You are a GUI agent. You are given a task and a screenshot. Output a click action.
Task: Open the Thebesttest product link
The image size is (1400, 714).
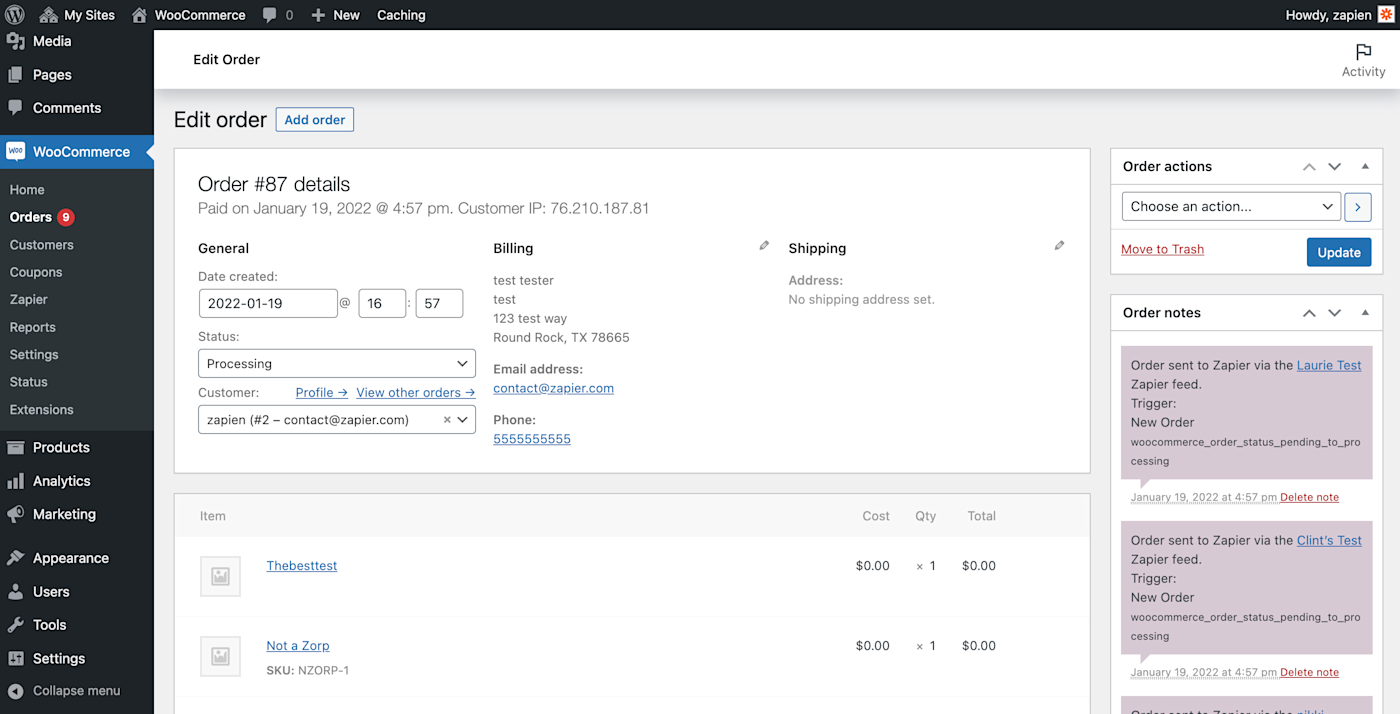coord(302,566)
